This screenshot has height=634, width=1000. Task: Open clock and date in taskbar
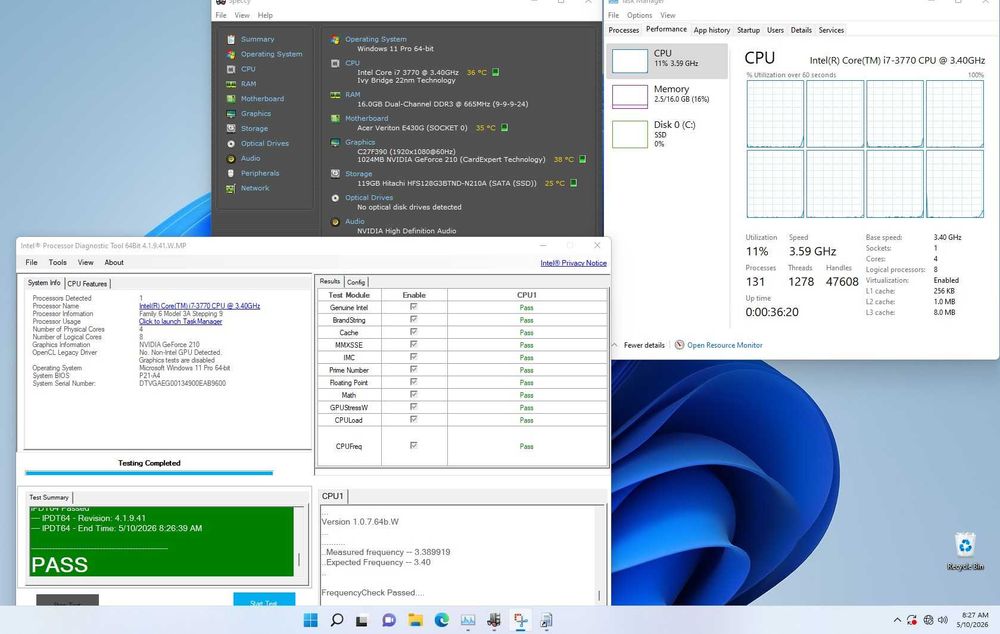pos(973,620)
